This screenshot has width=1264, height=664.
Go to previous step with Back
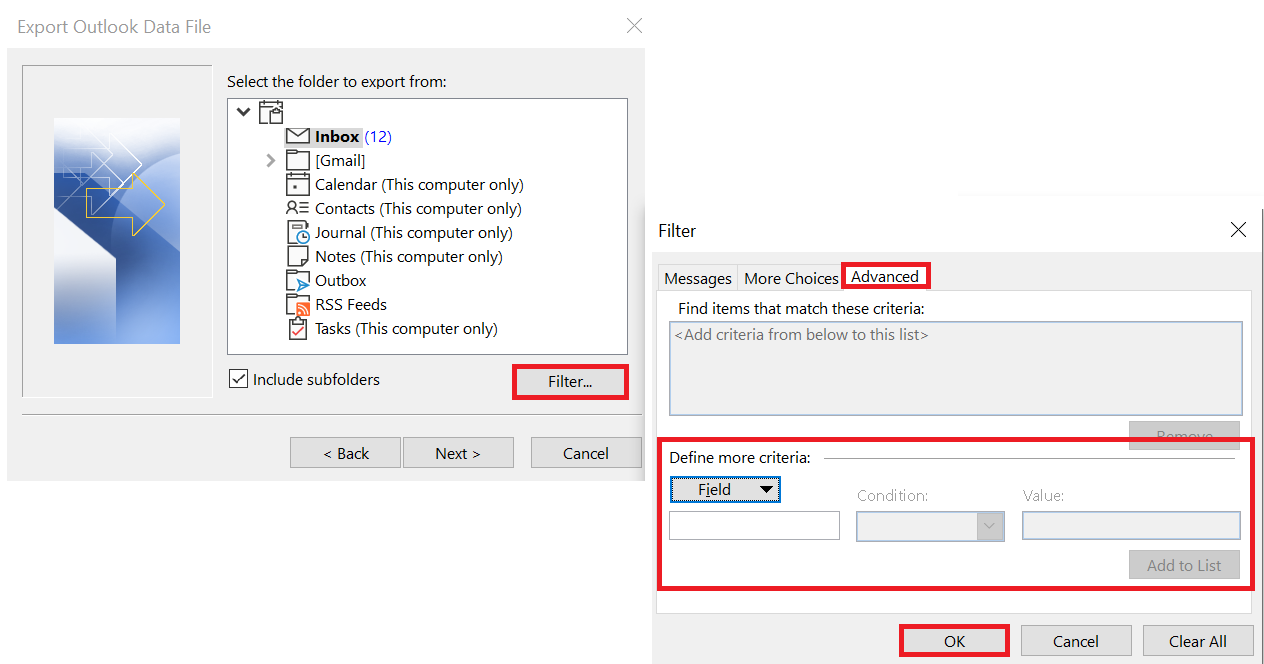345,453
